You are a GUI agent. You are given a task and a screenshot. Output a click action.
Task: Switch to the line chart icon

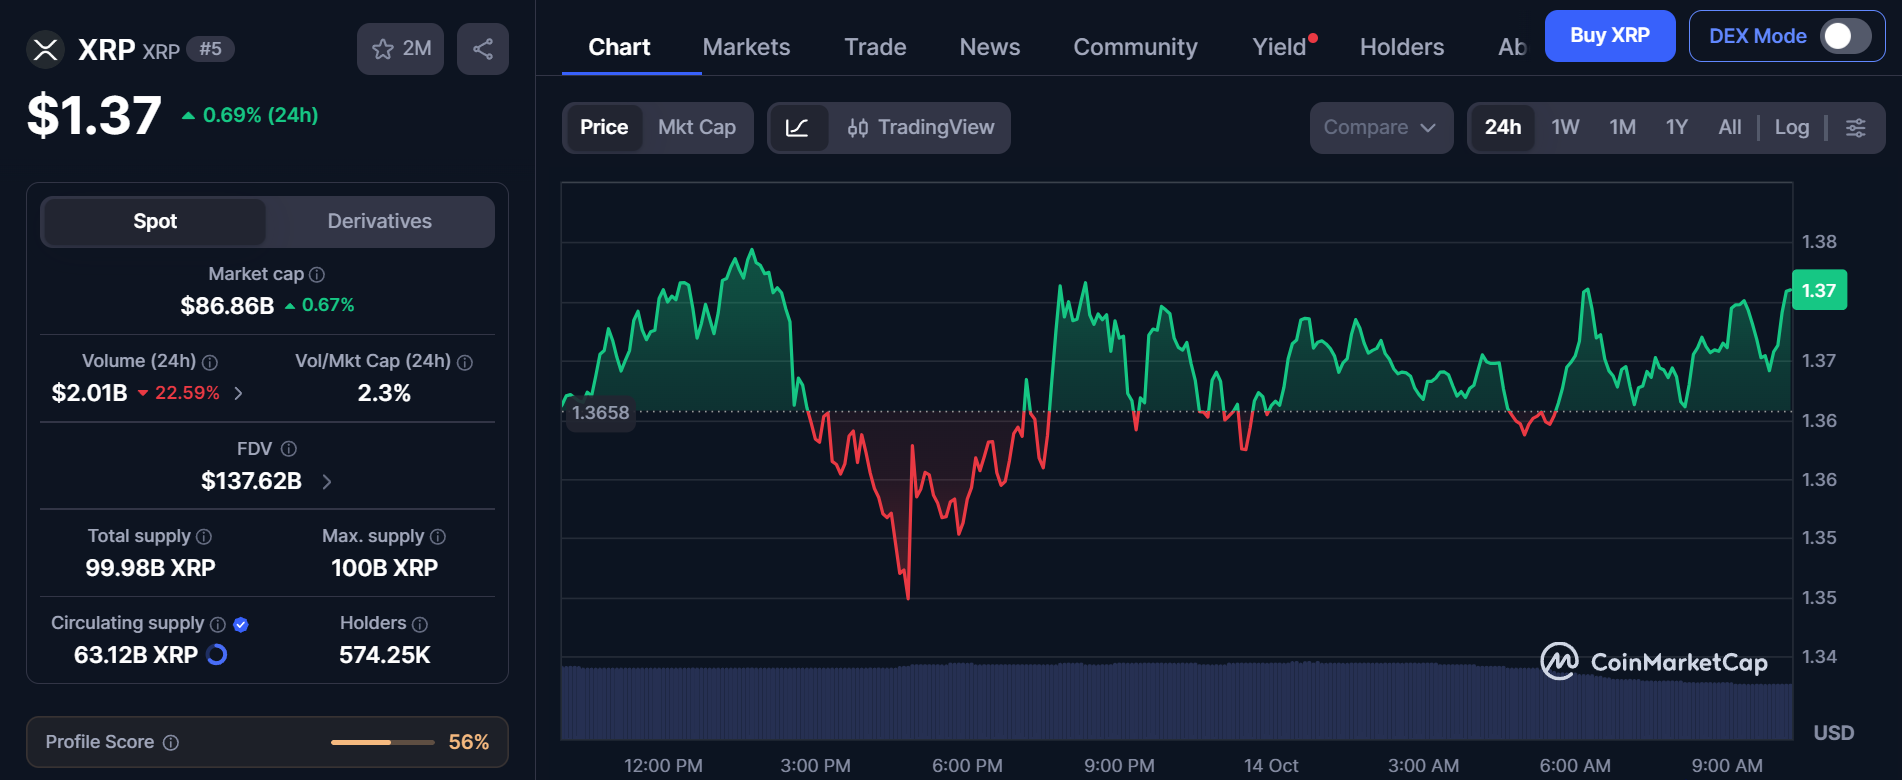coord(798,128)
